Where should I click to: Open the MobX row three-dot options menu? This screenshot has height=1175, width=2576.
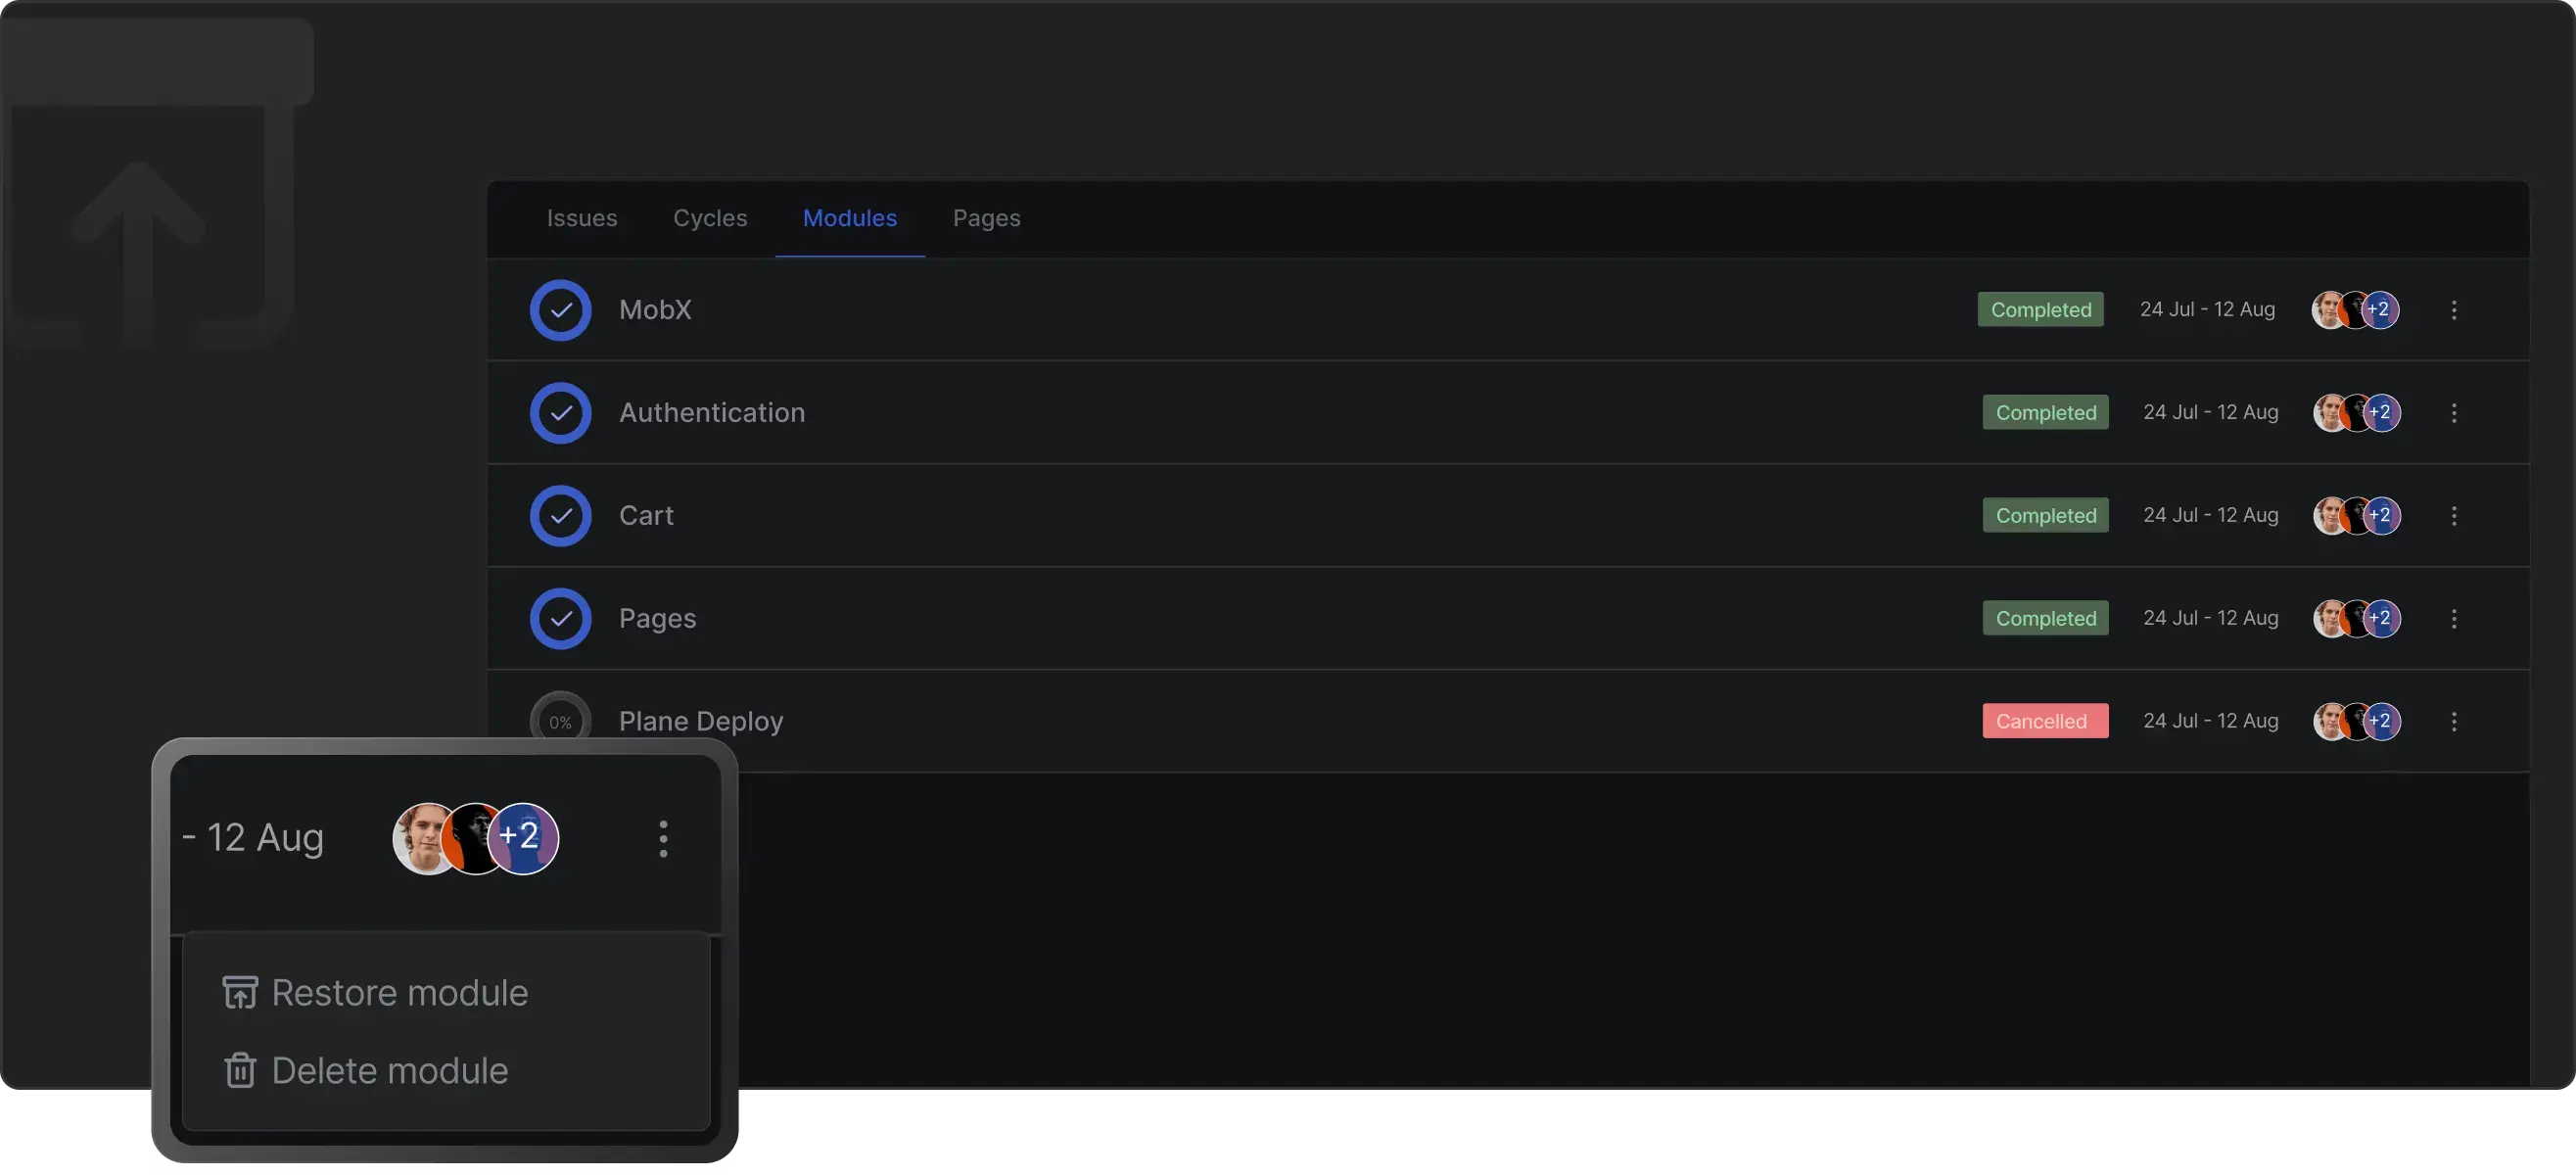pyautogui.click(x=2453, y=310)
